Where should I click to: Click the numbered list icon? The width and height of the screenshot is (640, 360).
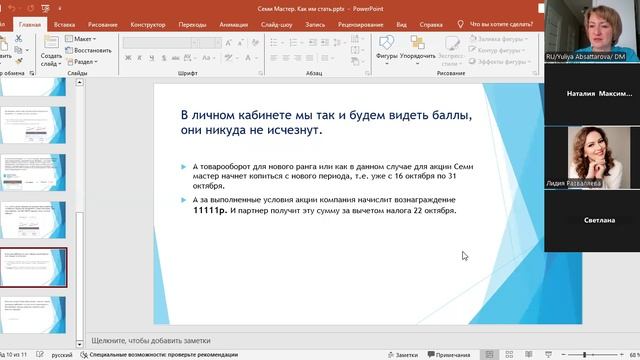(x=293, y=42)
